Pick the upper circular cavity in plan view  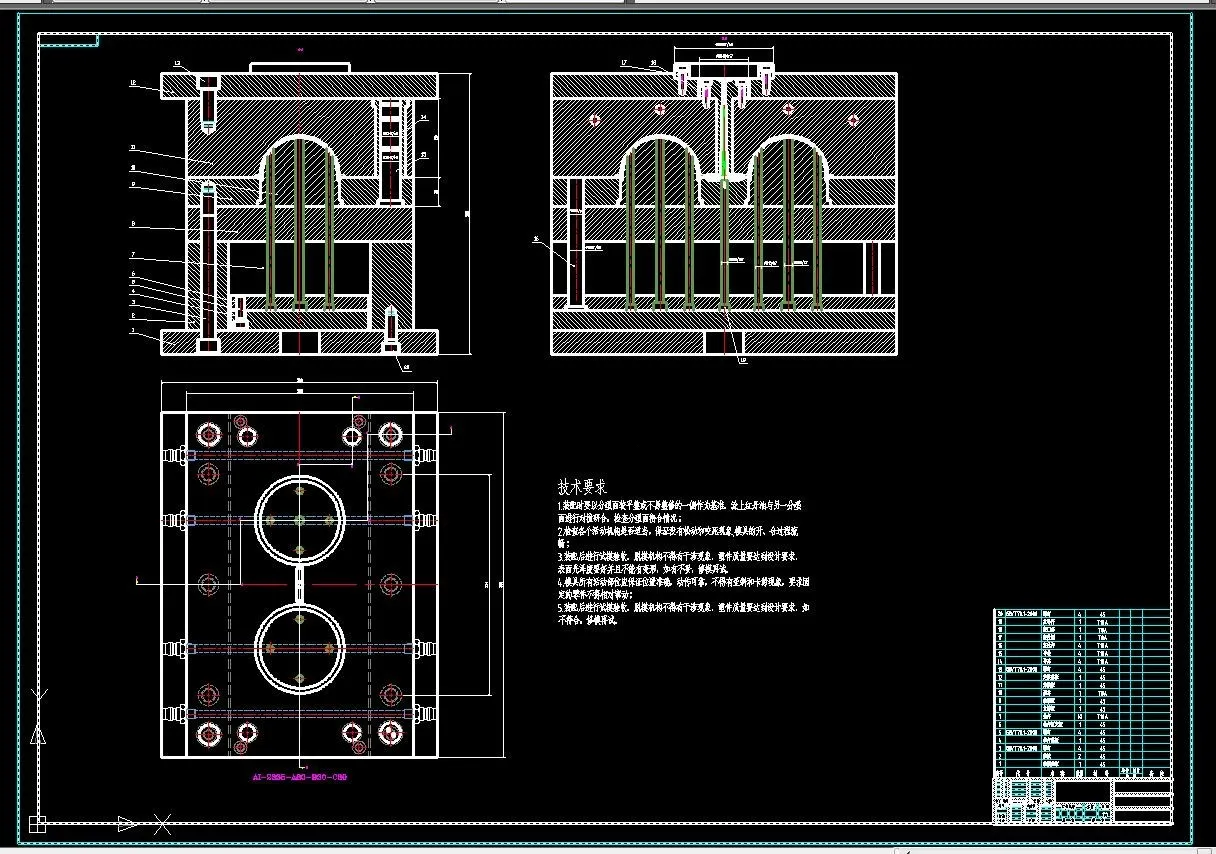(x=300, y=521)
